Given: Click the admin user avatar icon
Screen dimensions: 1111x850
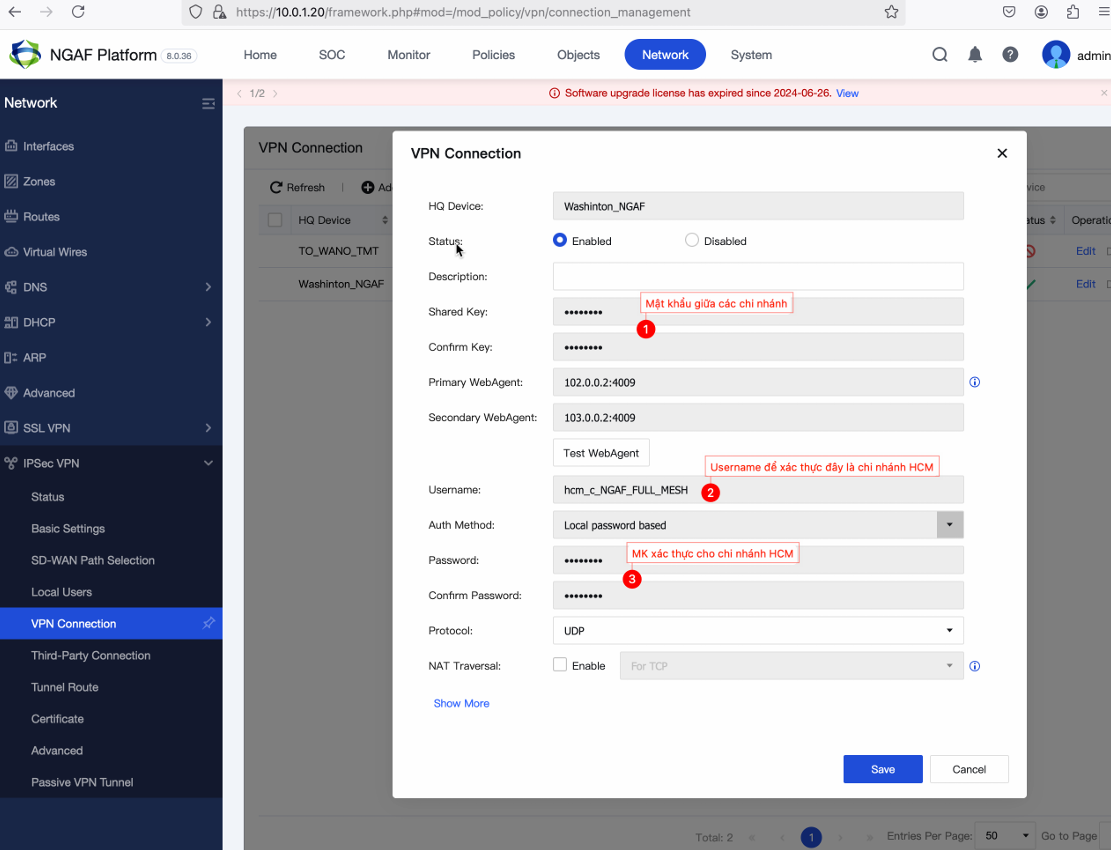Looking at the screenshot, I should [1056, 55].
